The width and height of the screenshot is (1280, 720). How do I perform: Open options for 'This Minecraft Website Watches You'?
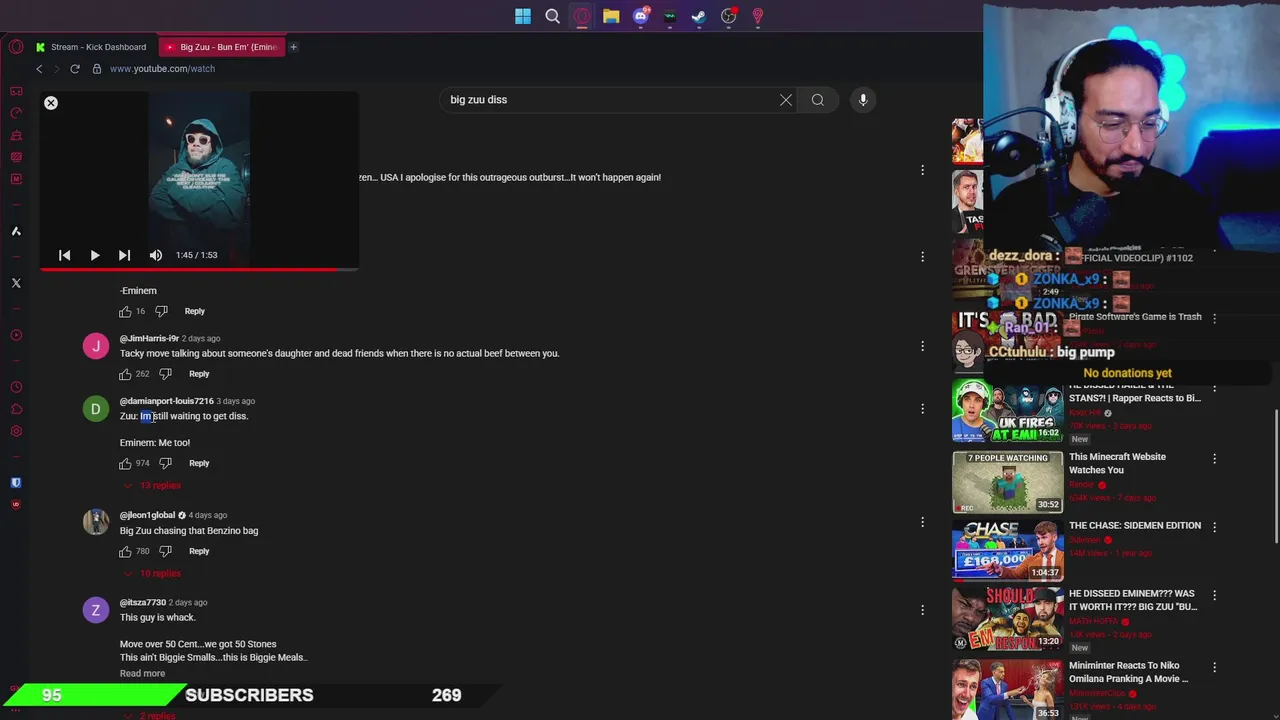[1214, 459]
